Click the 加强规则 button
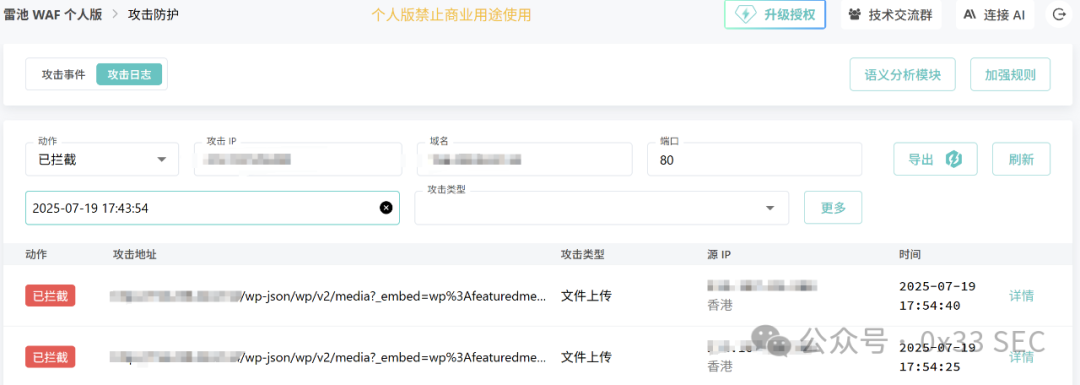Screen dimensions: 1080x385 1010,74
